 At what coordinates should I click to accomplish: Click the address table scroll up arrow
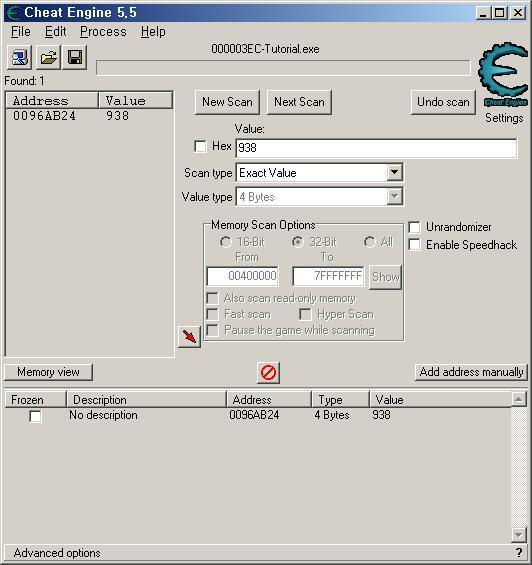(x=518, y=399)
